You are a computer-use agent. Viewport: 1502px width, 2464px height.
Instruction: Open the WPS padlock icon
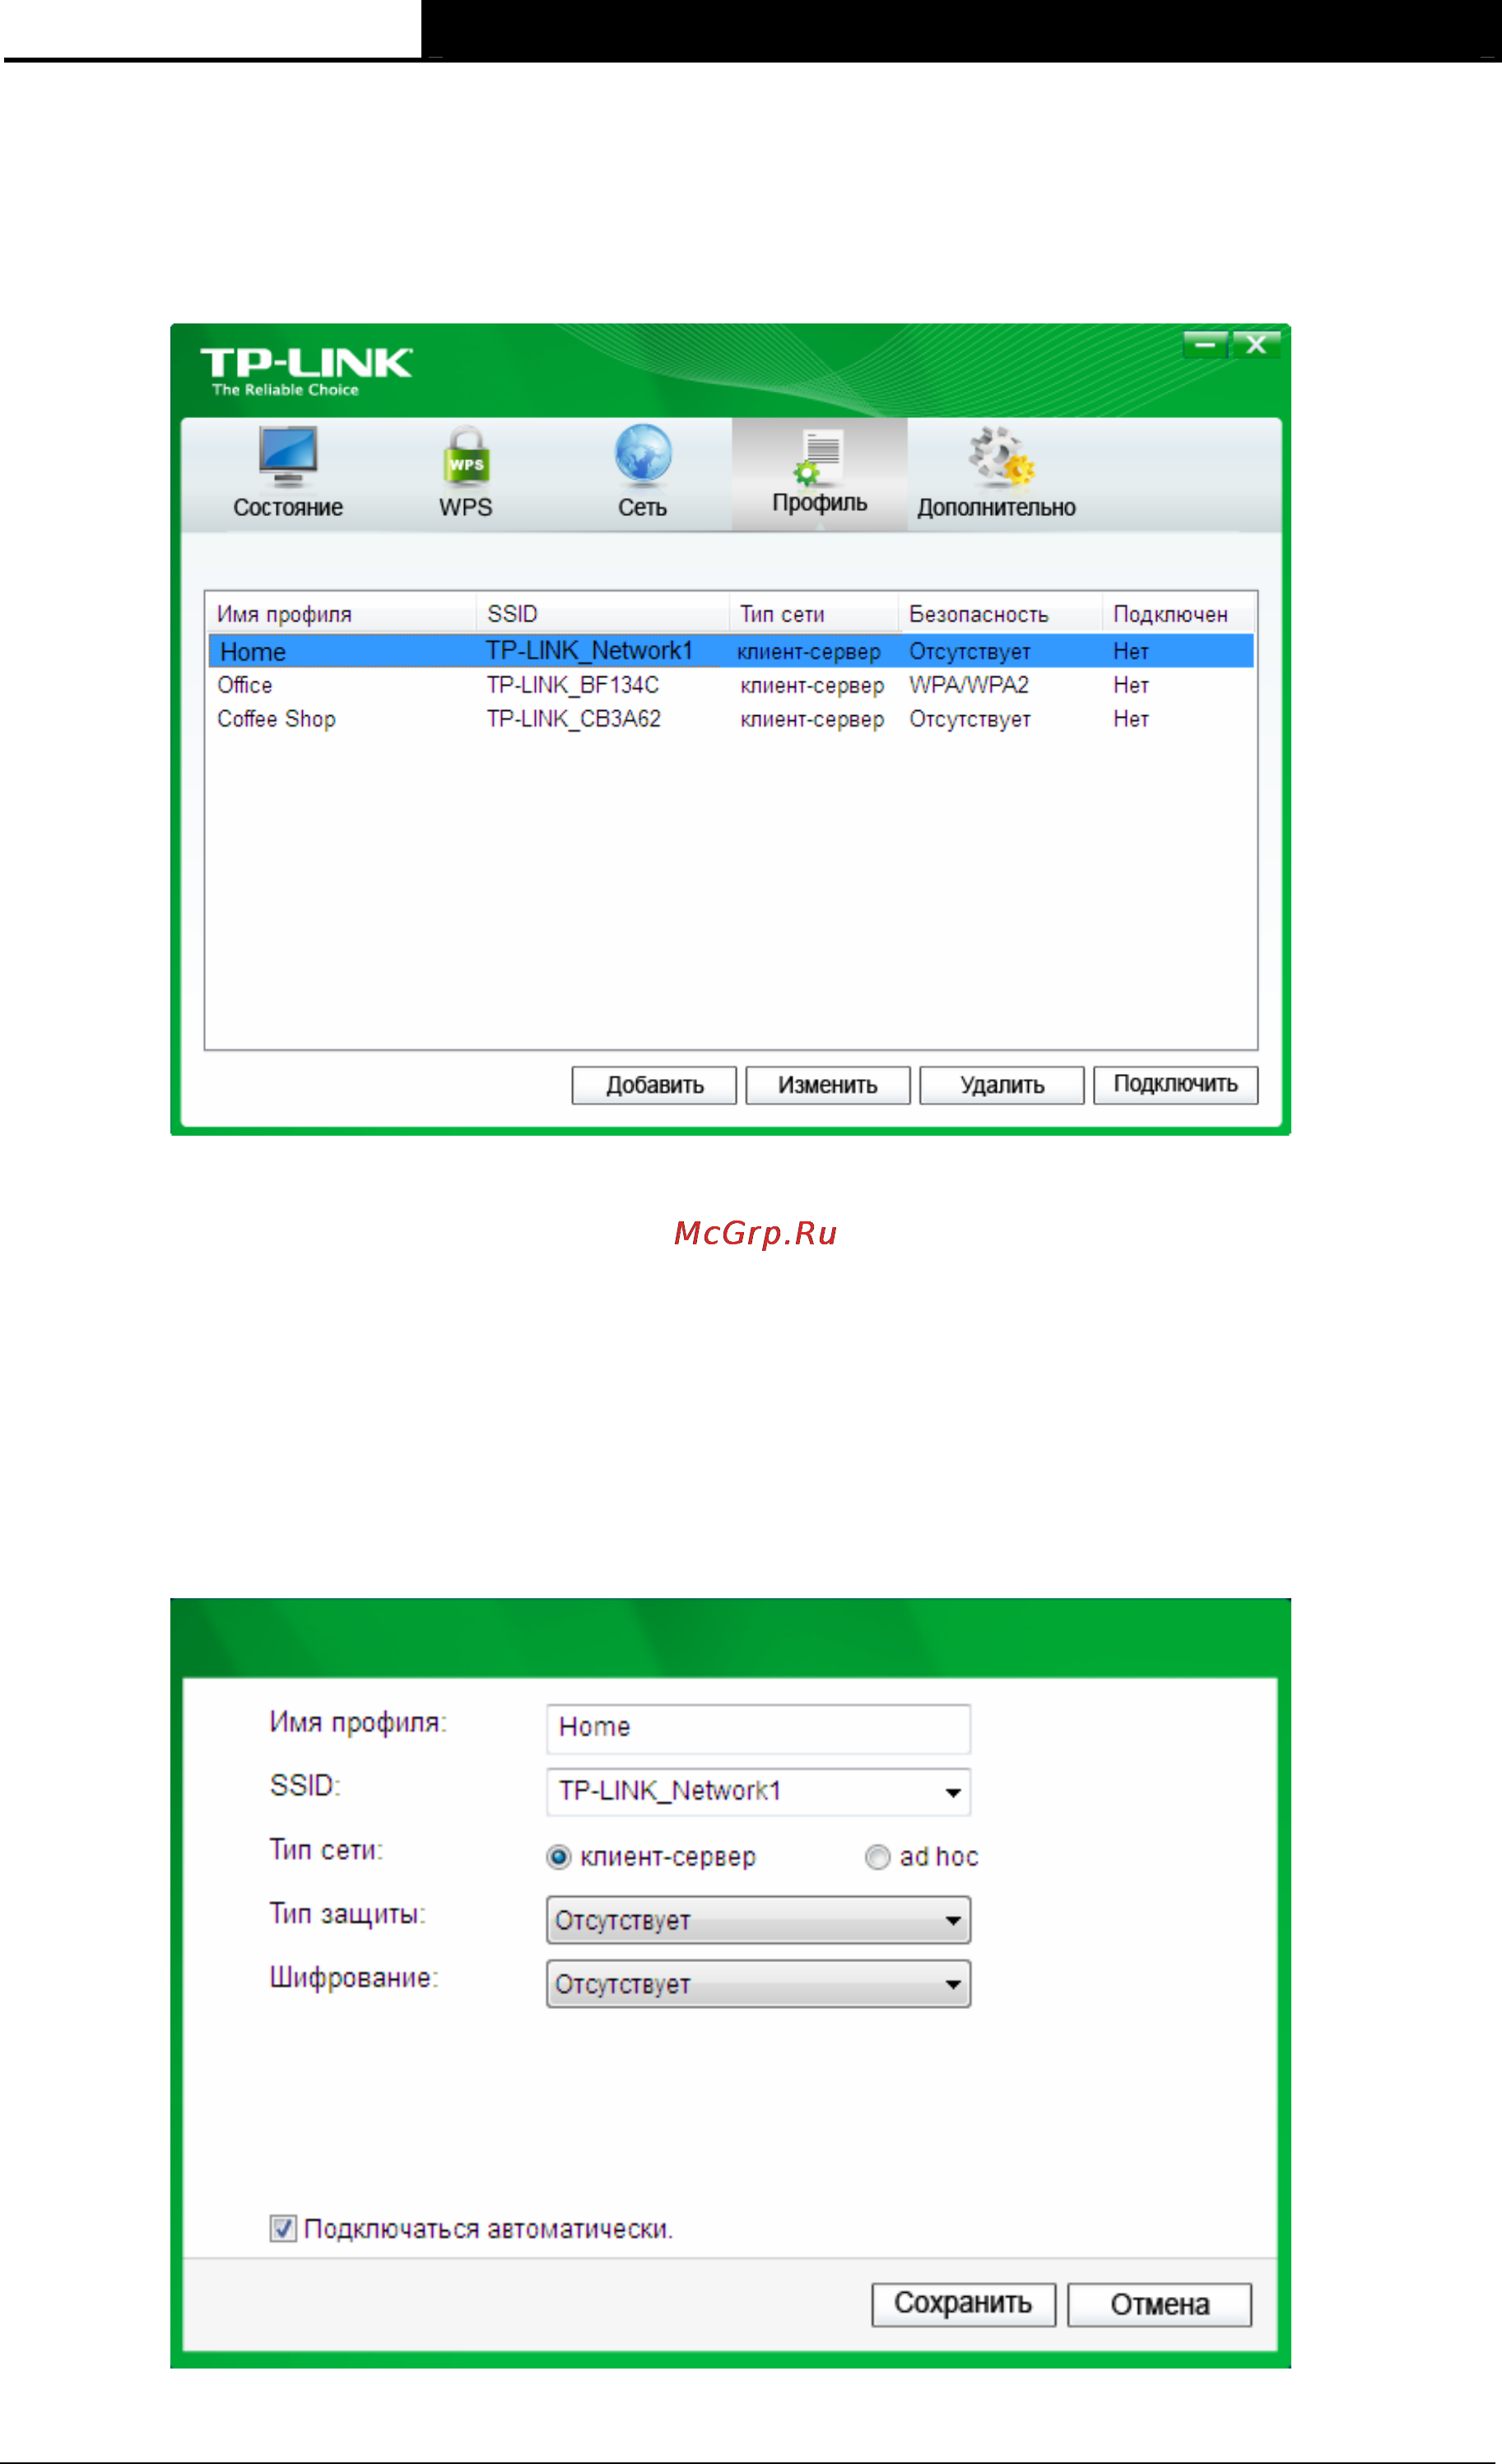(x=466, y=456)
